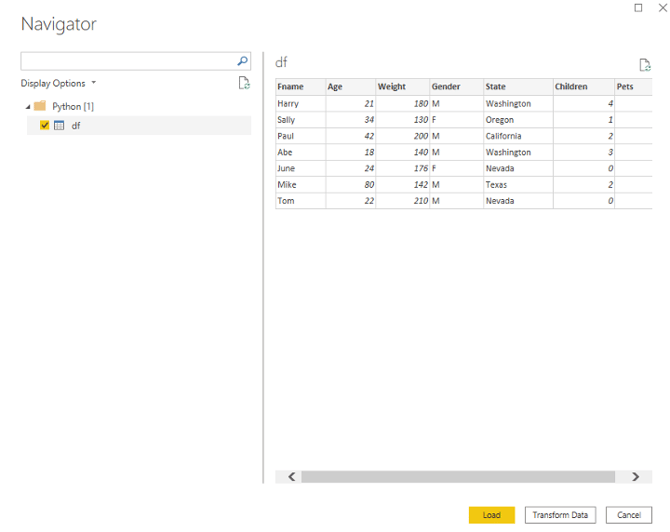Click the horizontal scrollbar thumb
This screenshot has height=532, width=670.
pos(457,477)
